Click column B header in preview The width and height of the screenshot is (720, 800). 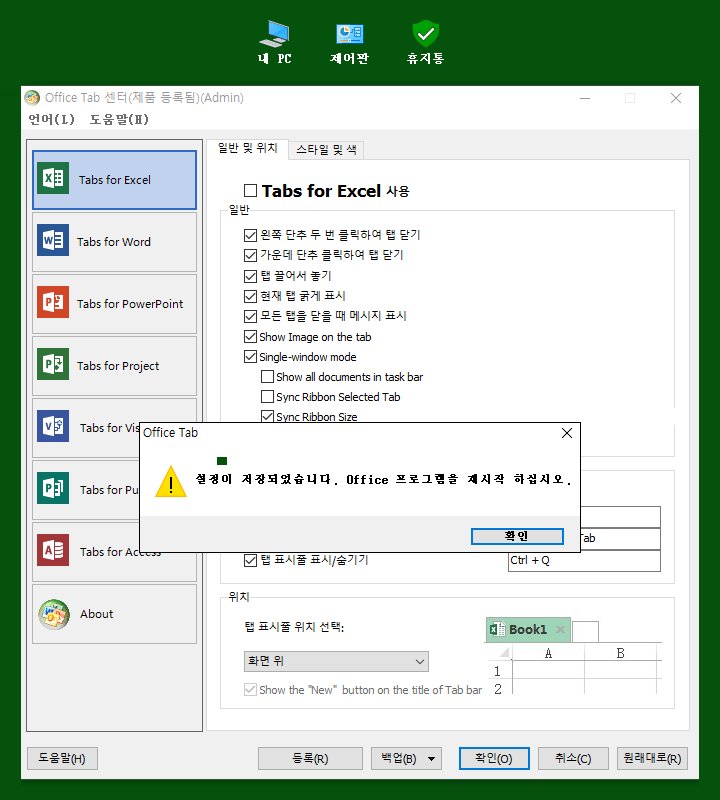(x=620, y=653)
